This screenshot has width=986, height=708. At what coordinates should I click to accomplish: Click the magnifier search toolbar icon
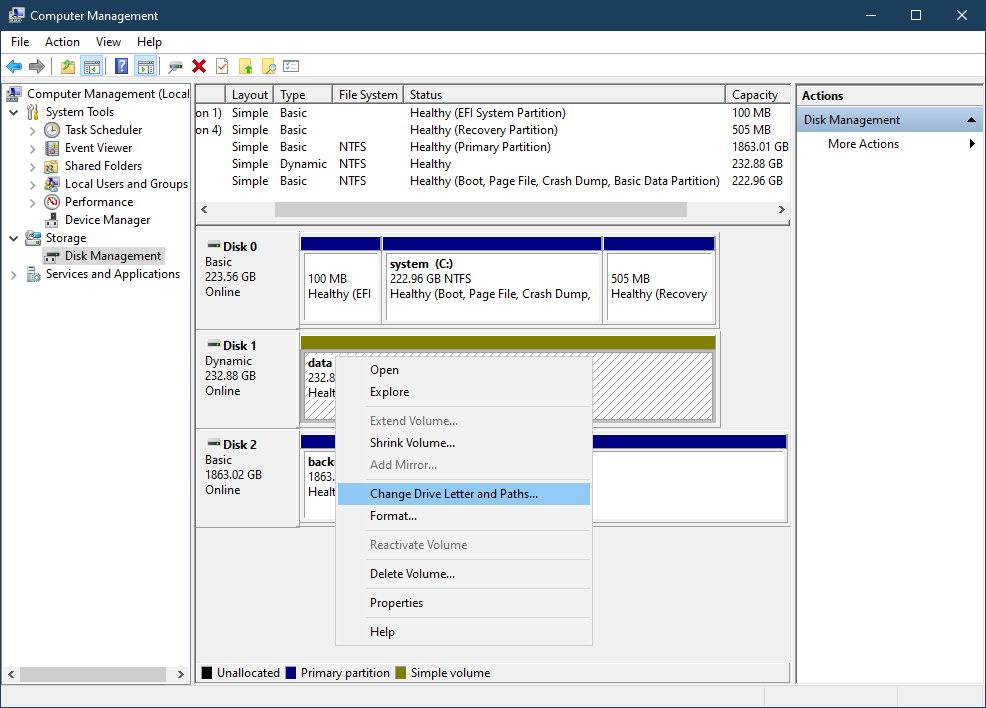[x=268, y=67]
